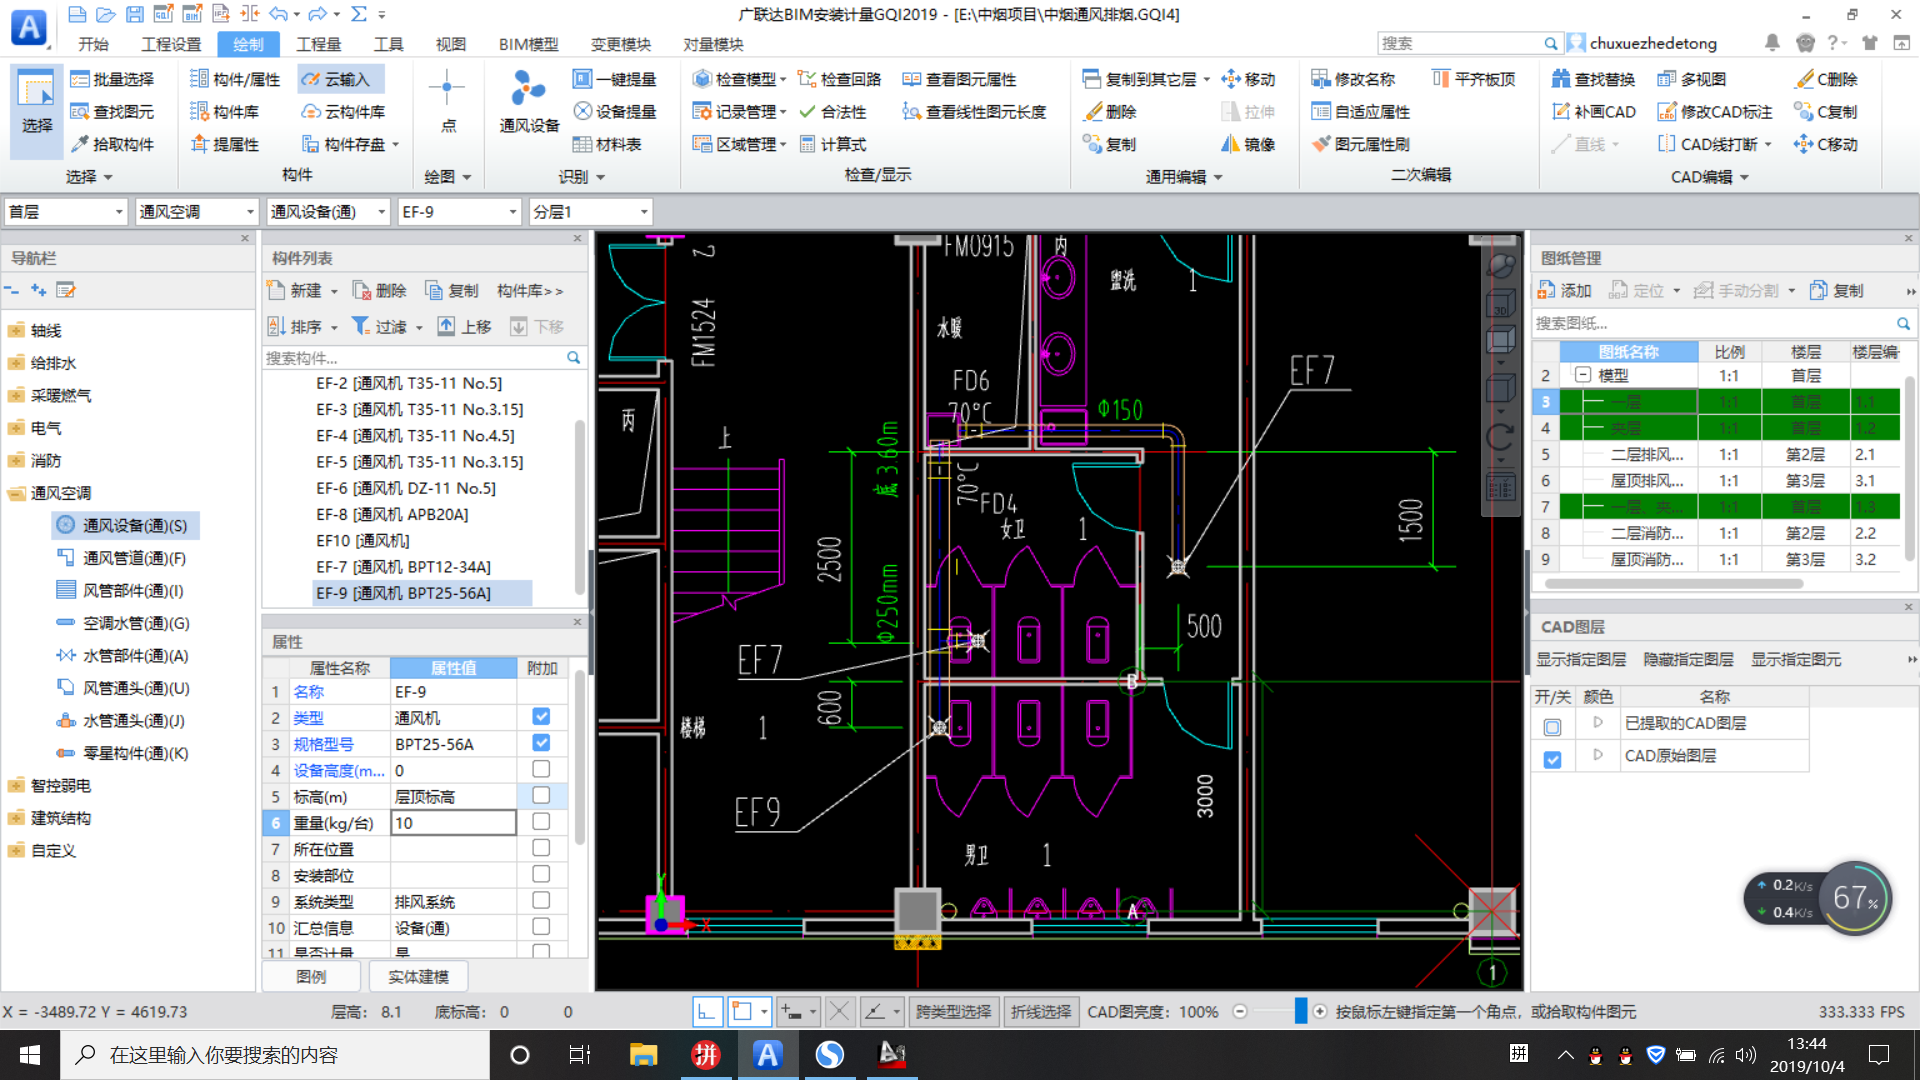This screenshot has height=1080, width=1920.
Task: Click 图元属性刷 property brush tool
Action: [1361, 144]
